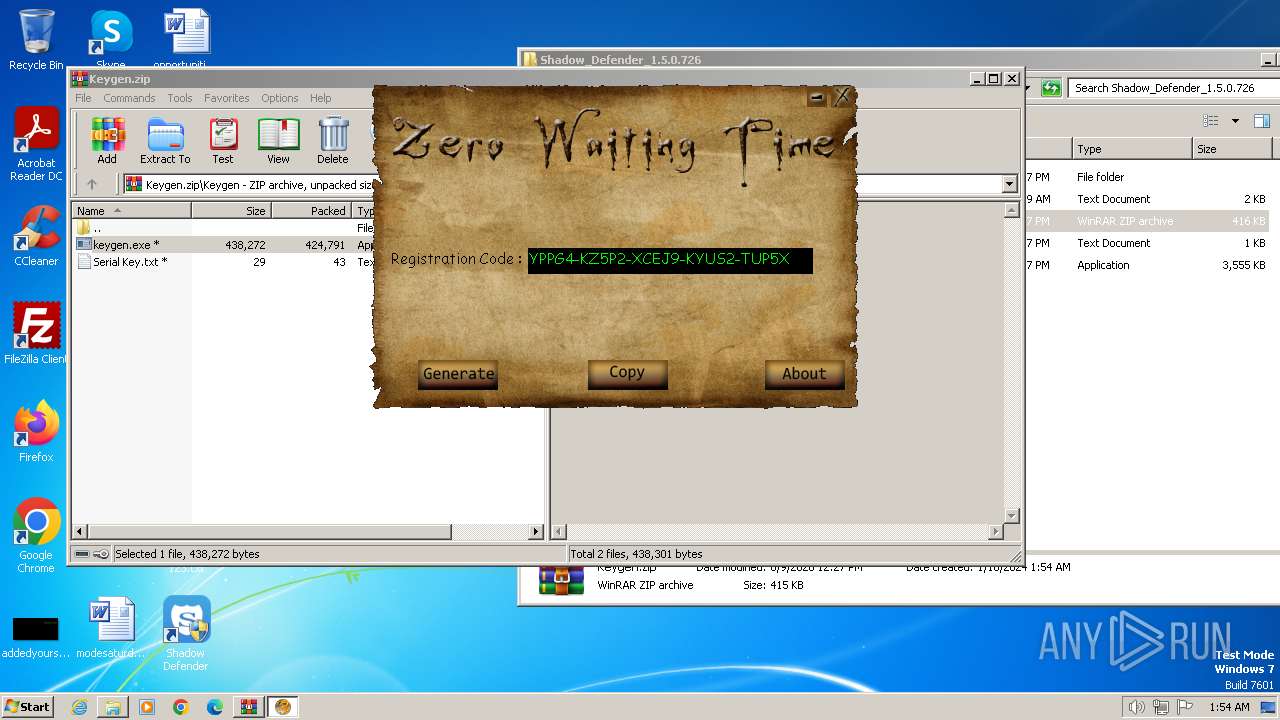Minimize the keygen window
Viewport: 1280px width, 720px height.
[x=817, y=97]
